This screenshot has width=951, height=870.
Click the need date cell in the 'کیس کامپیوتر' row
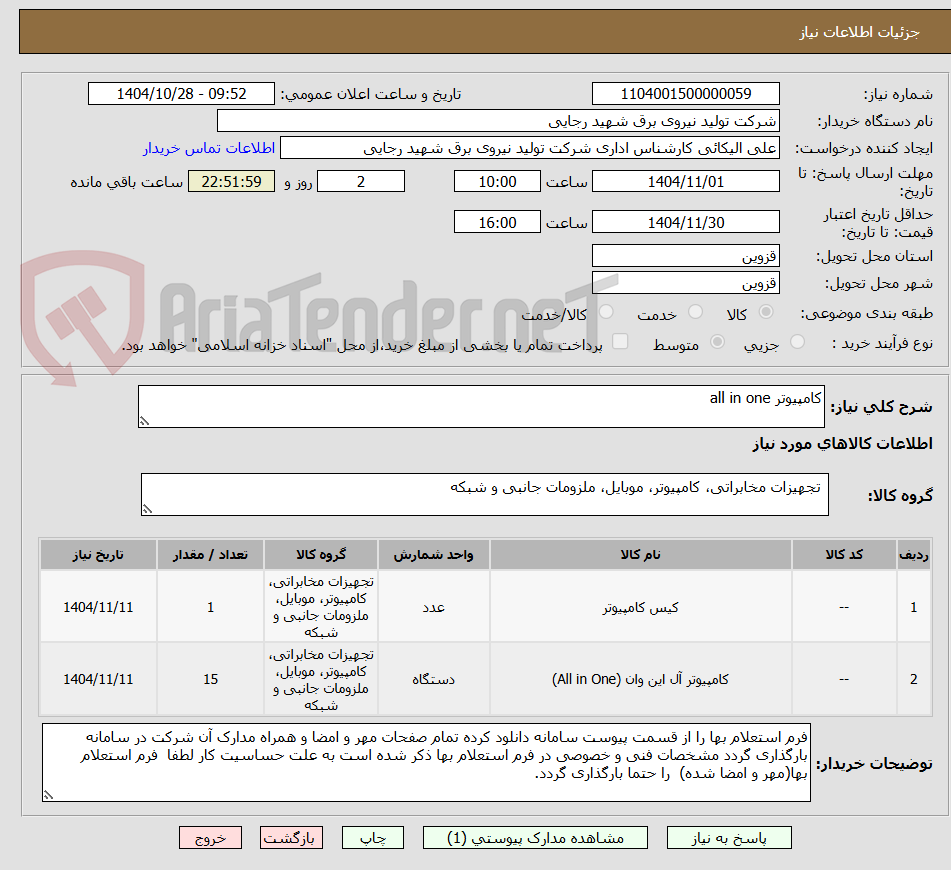[x=98, y=607]
